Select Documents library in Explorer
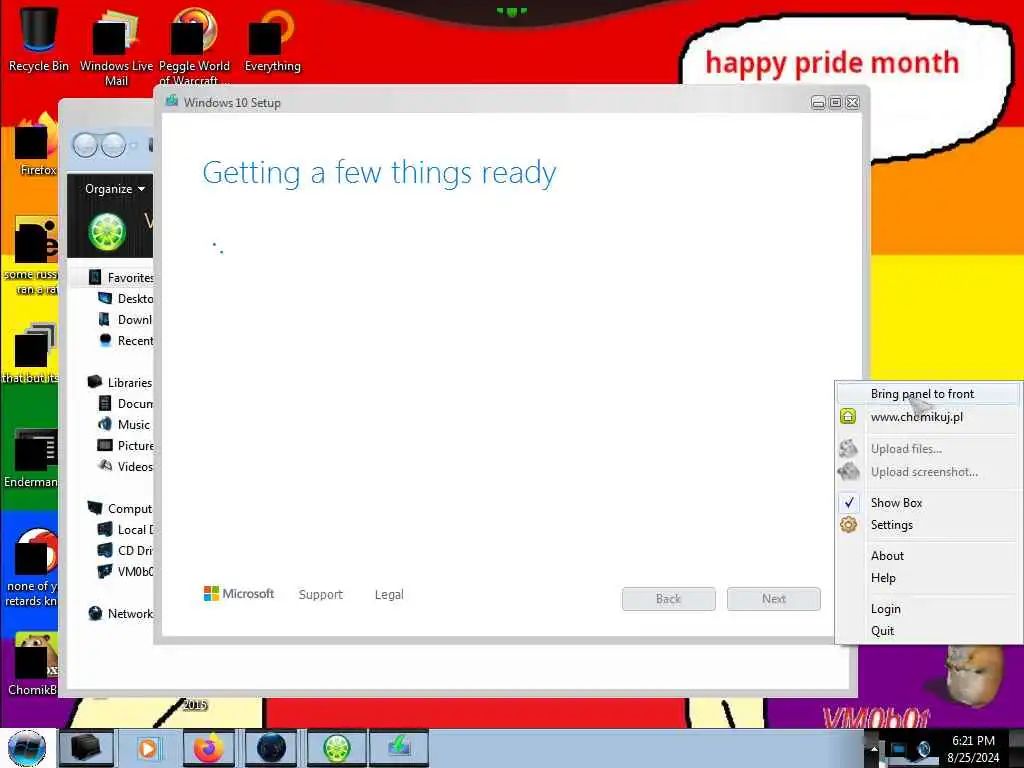Image resolution: width=1024 pixels, height=768 pixels. 125,404
